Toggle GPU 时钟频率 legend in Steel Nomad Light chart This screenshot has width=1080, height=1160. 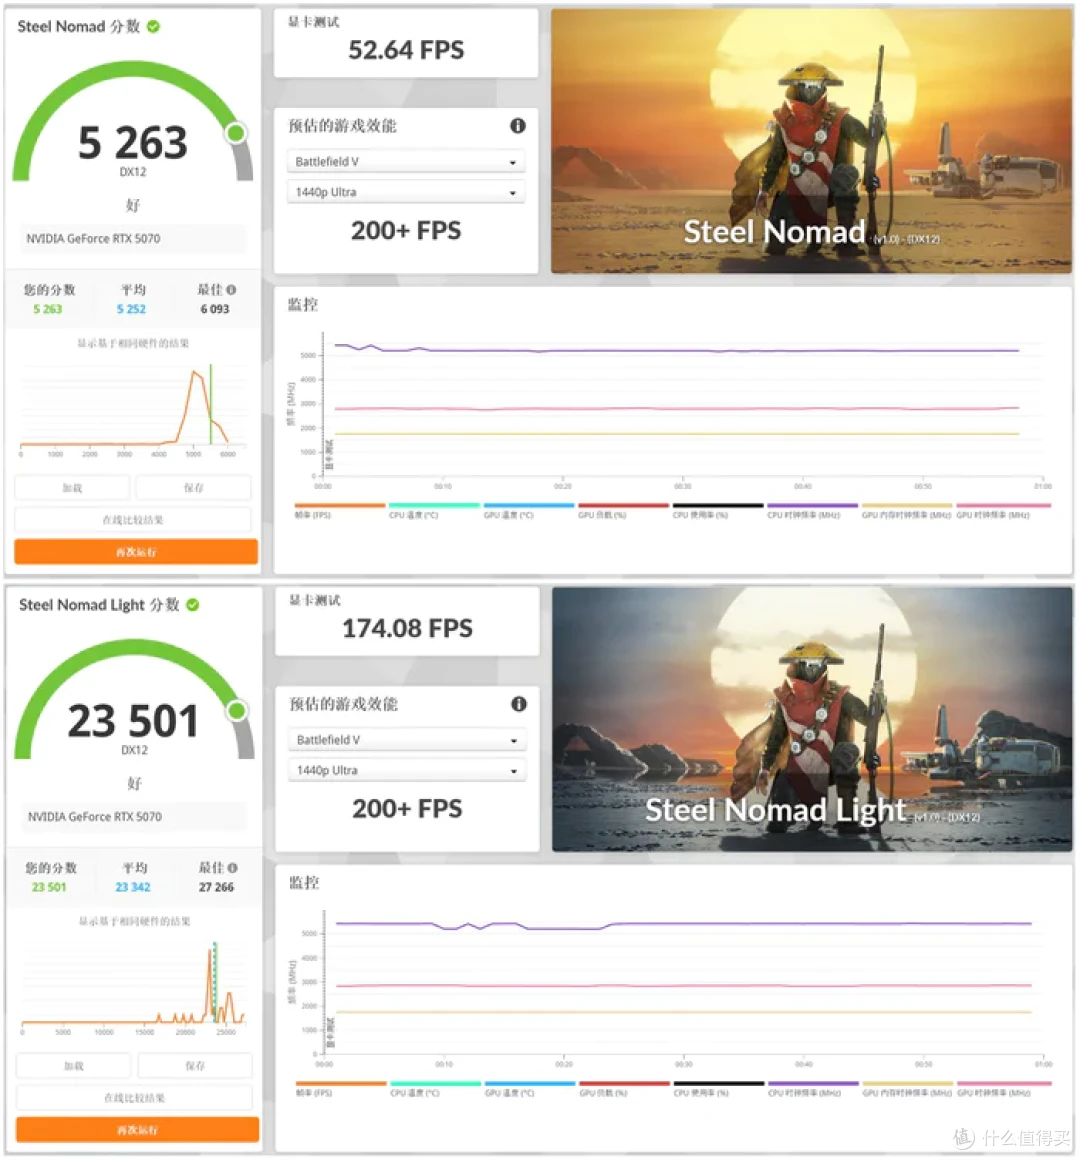[1005, 1088]
